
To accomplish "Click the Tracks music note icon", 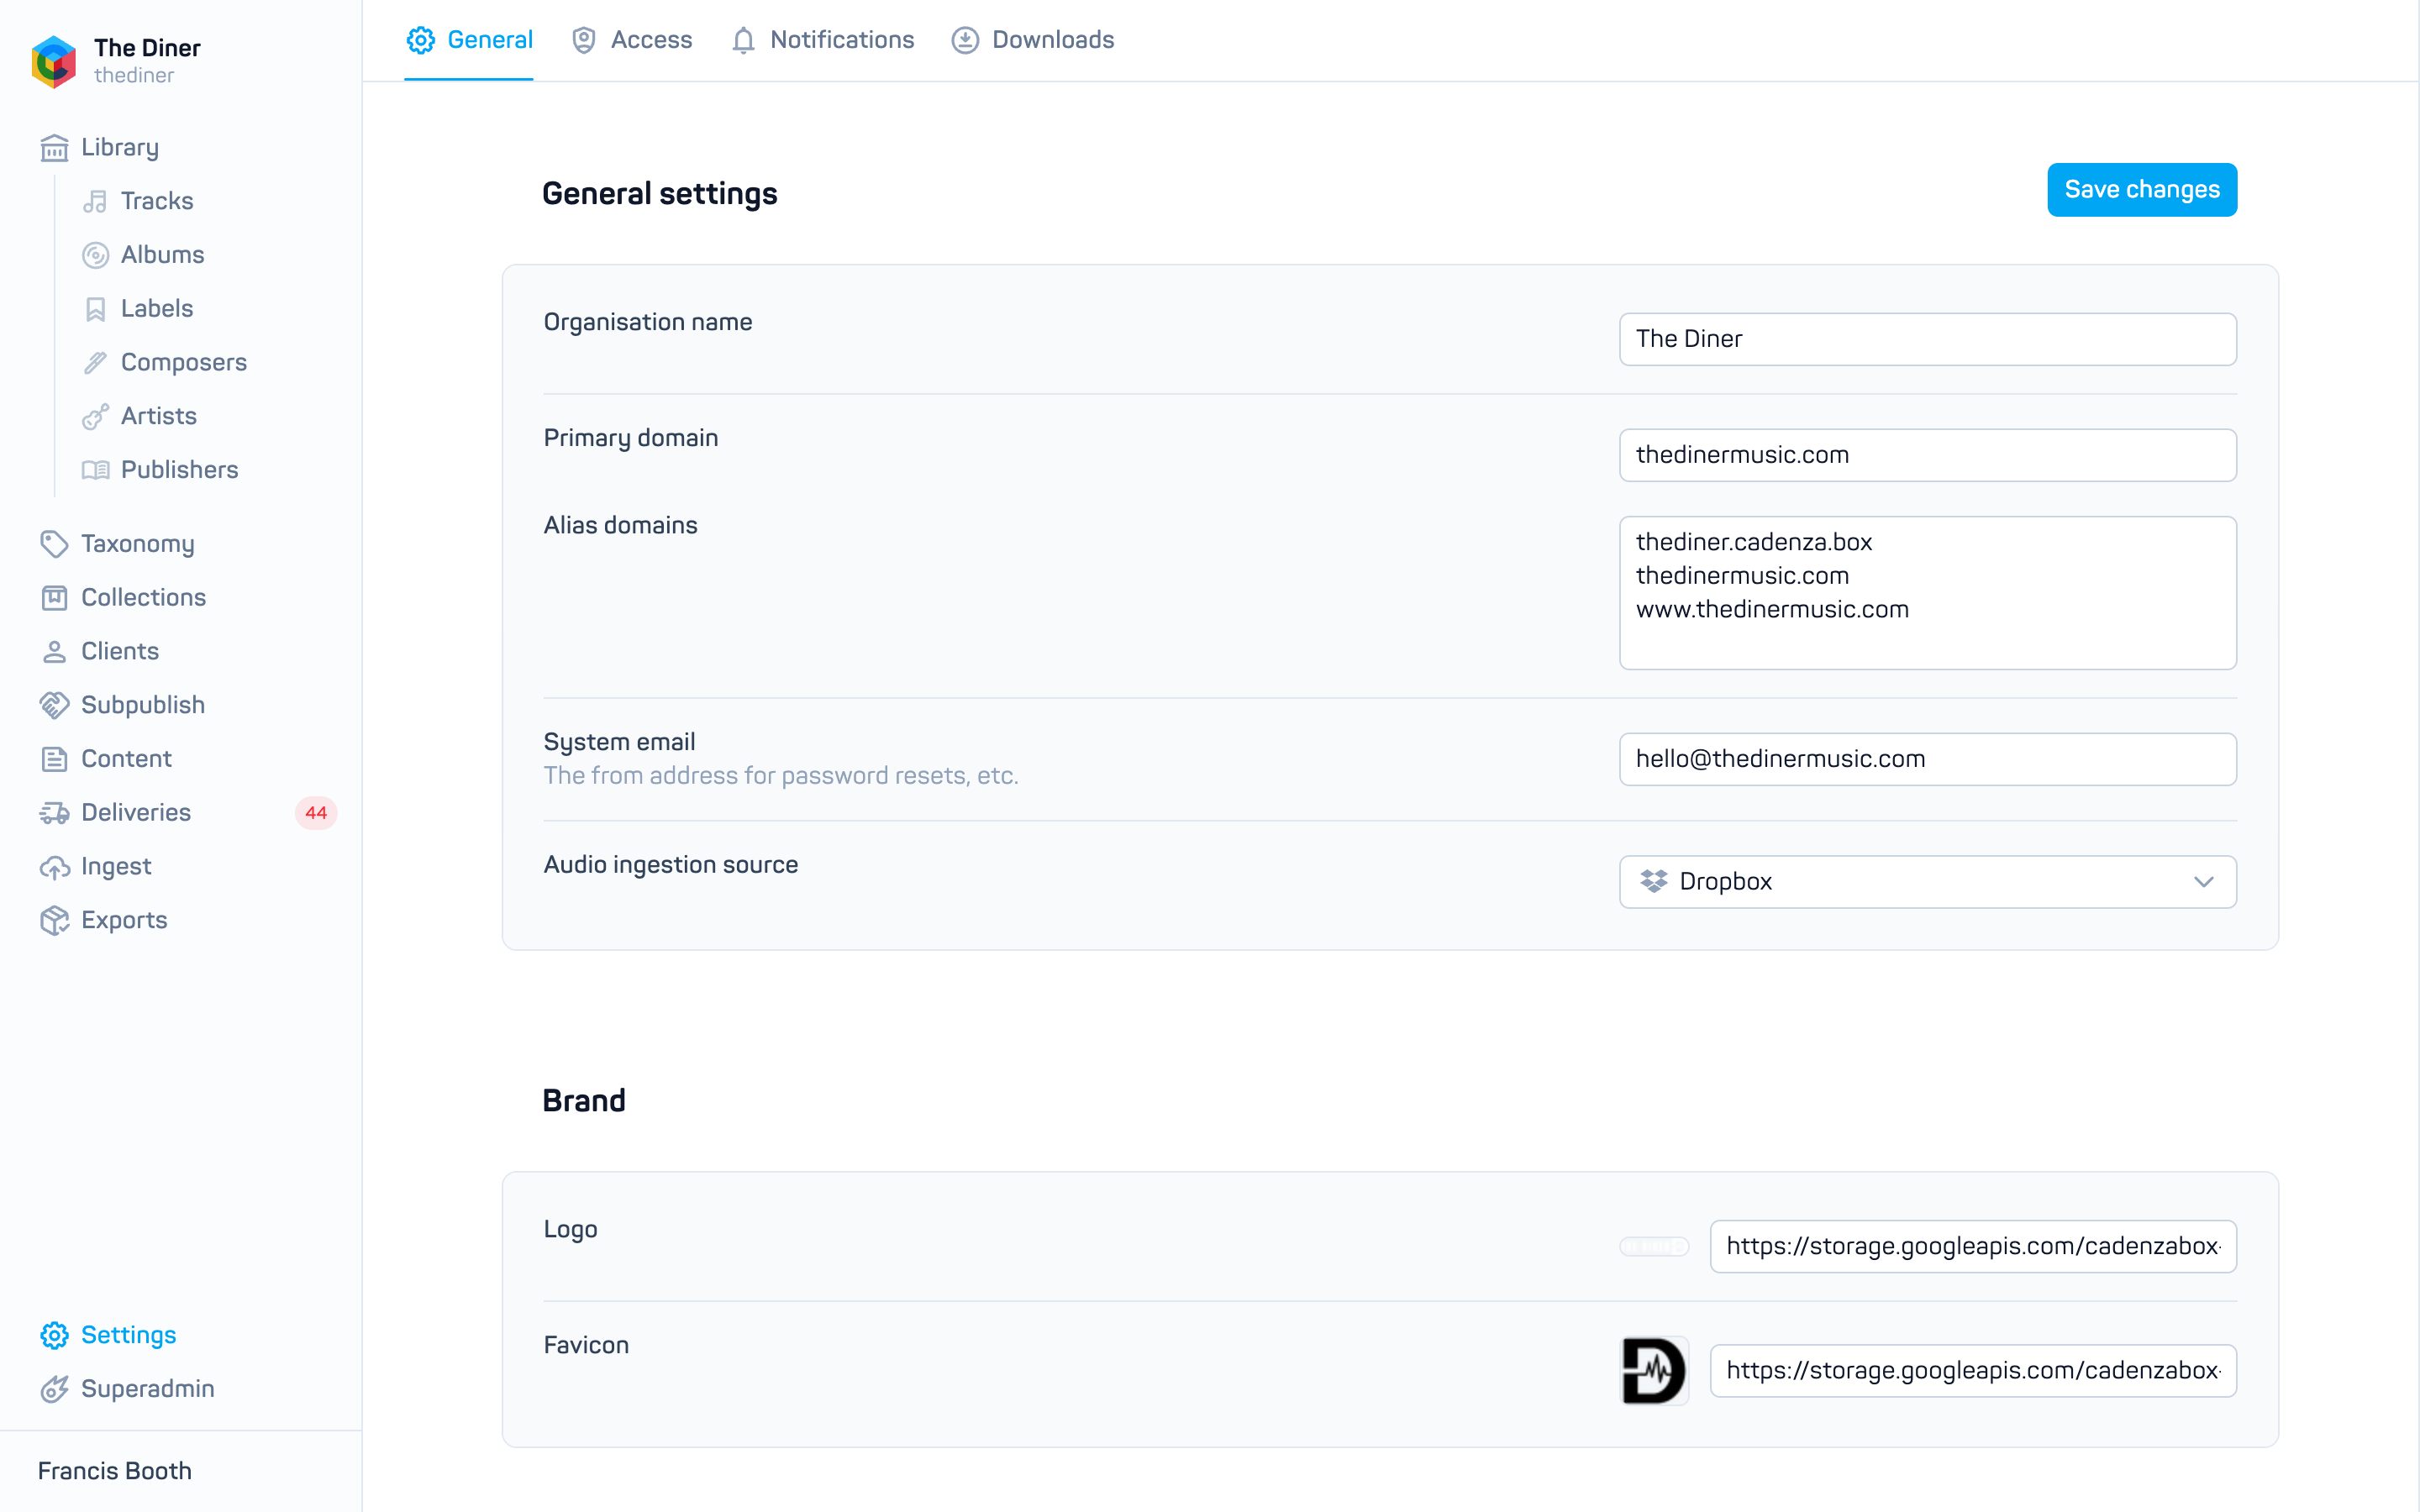I will click(x=95, y=201).
